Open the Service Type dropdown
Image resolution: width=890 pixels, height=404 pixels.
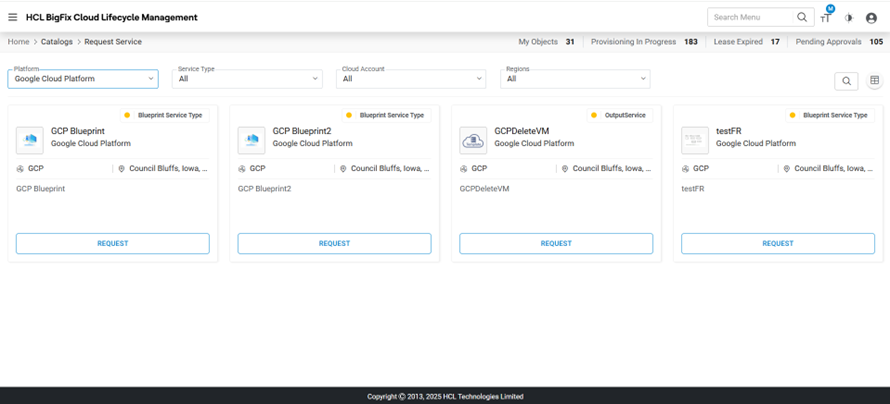click(247, 79)
